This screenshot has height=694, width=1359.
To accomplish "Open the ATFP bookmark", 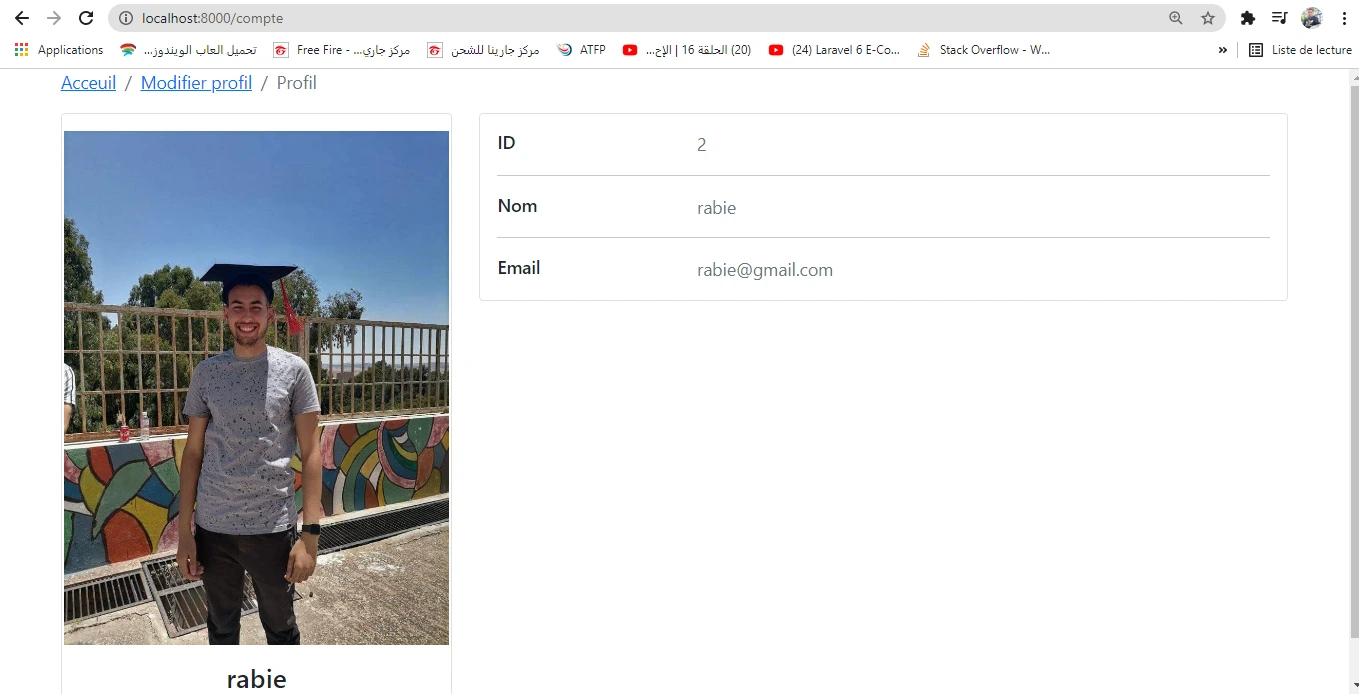I will [x=582, y=50].
